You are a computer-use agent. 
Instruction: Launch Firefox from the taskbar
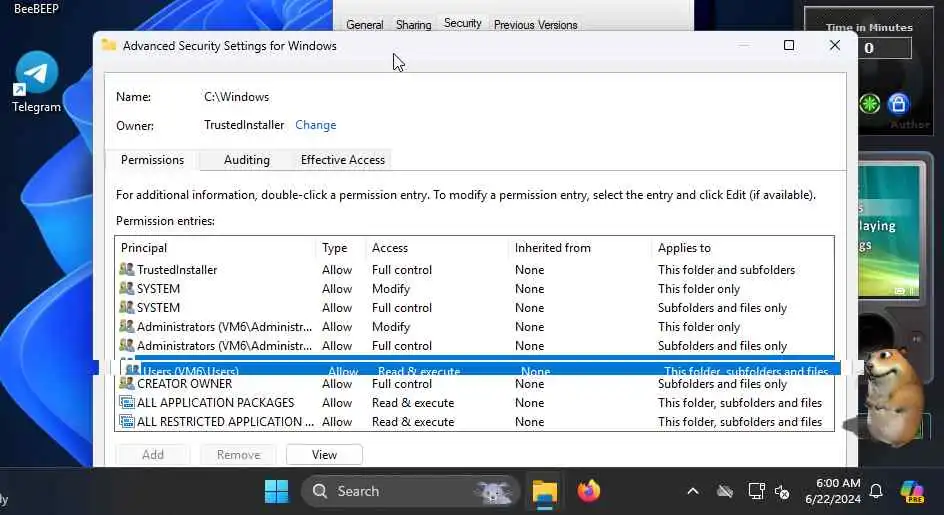click(588, 491)
